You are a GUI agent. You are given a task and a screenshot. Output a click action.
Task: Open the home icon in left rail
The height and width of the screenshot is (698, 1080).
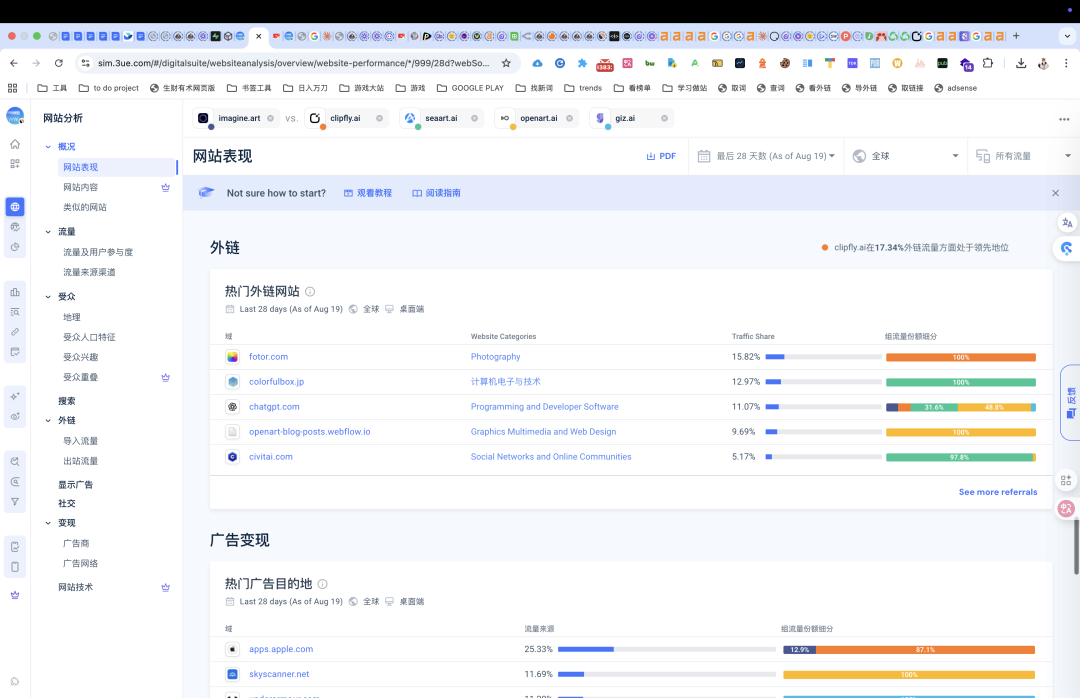click(x=14, y=144)
